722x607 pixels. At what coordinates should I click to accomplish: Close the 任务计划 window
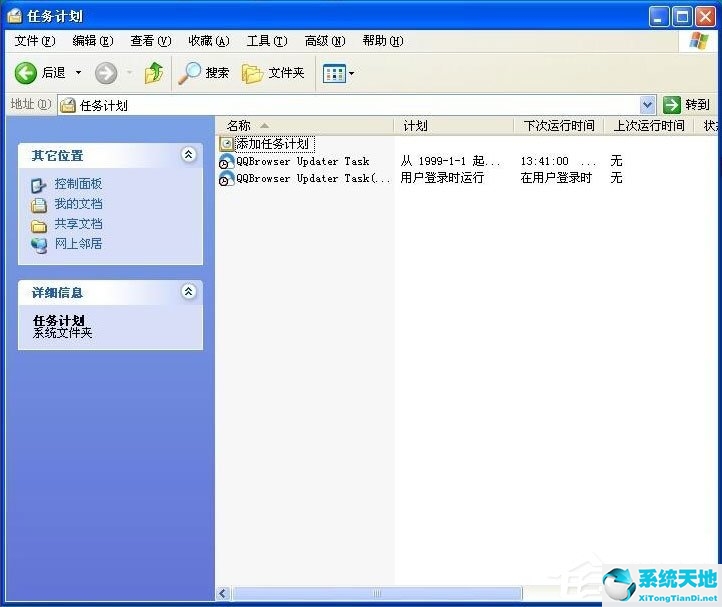tap(705, 17)
